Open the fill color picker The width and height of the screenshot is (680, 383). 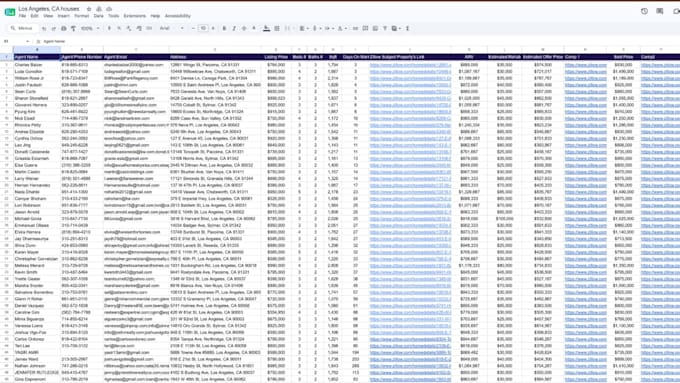[266, 29]
